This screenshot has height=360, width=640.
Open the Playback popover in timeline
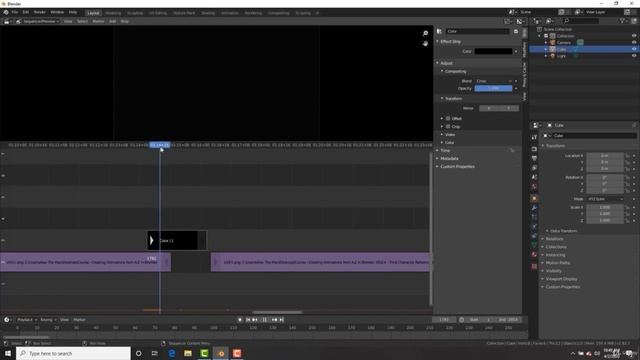click(27, 320)
